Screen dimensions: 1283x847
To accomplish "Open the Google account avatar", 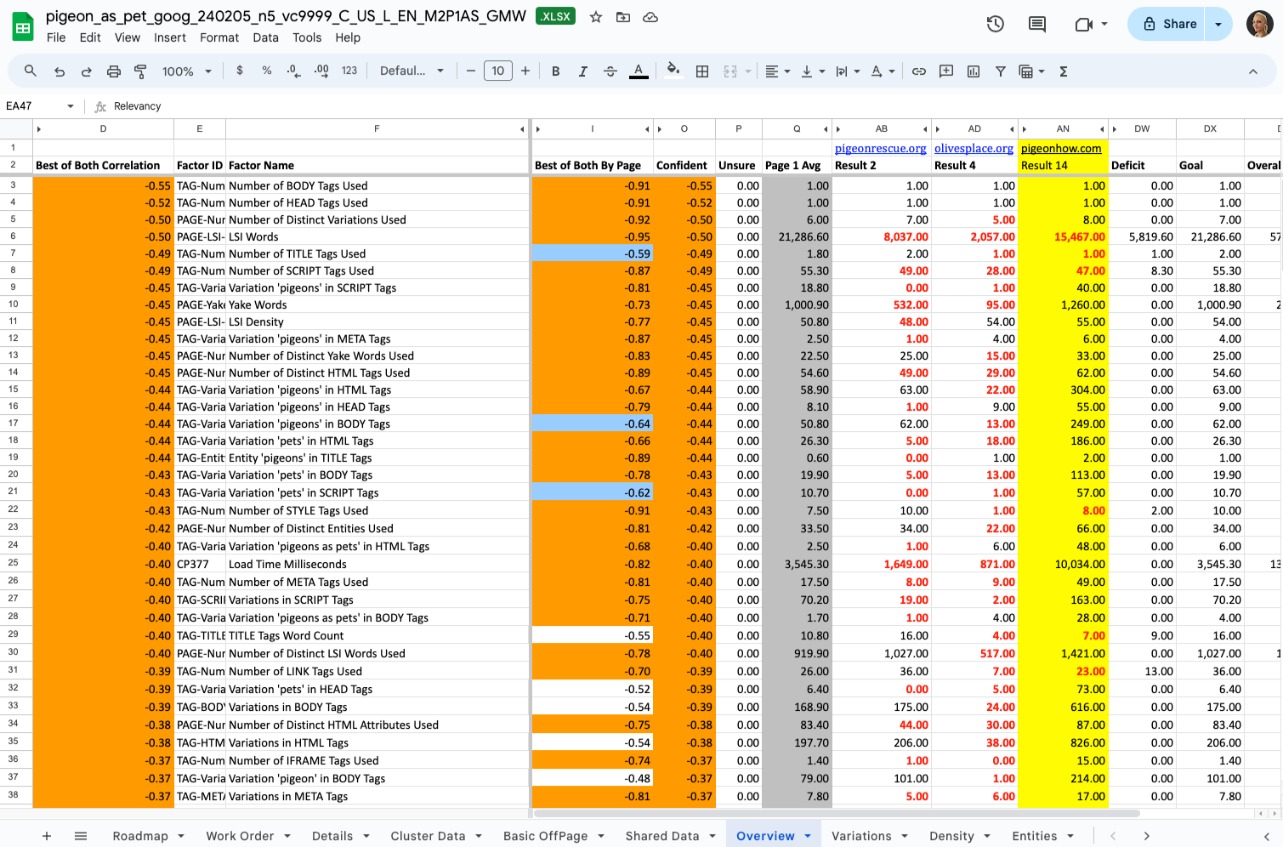I will (x=1260, y=24).
